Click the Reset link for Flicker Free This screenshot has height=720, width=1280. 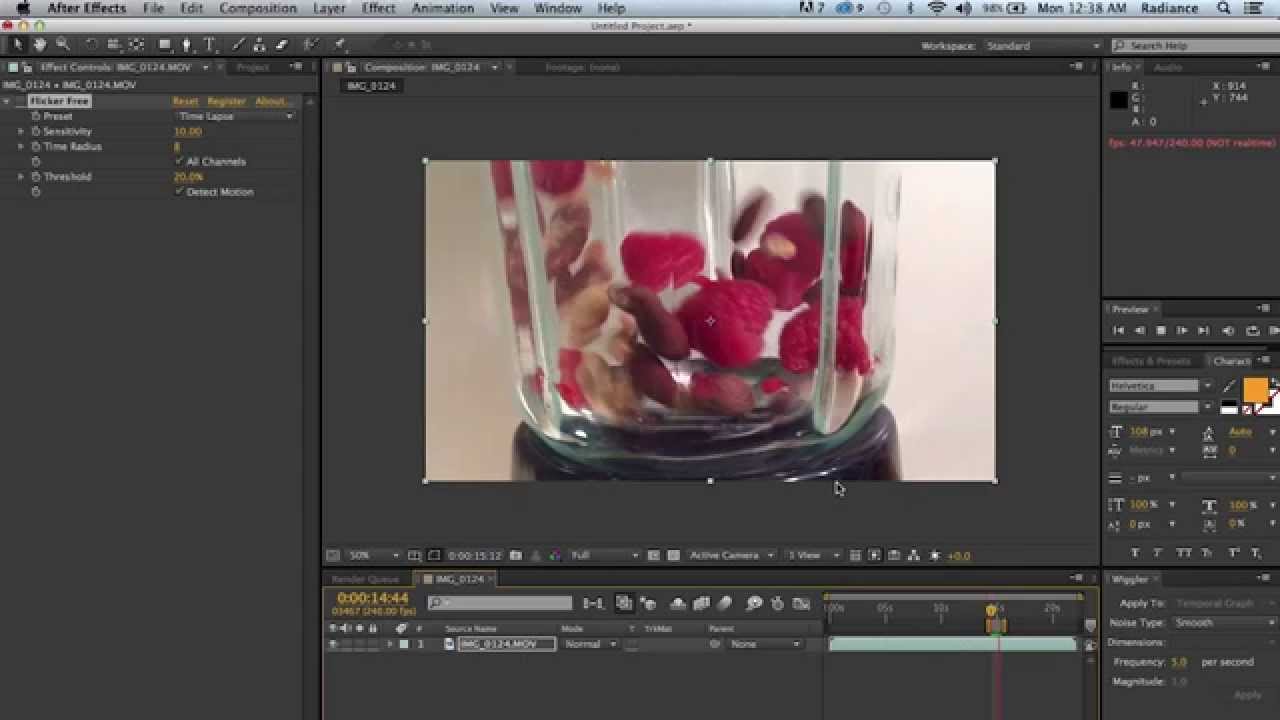185,101
